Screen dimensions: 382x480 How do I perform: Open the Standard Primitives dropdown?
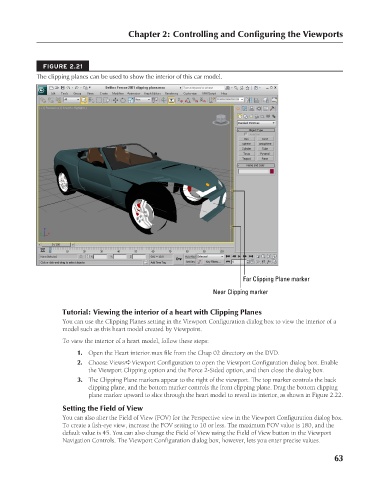(256, 123)
